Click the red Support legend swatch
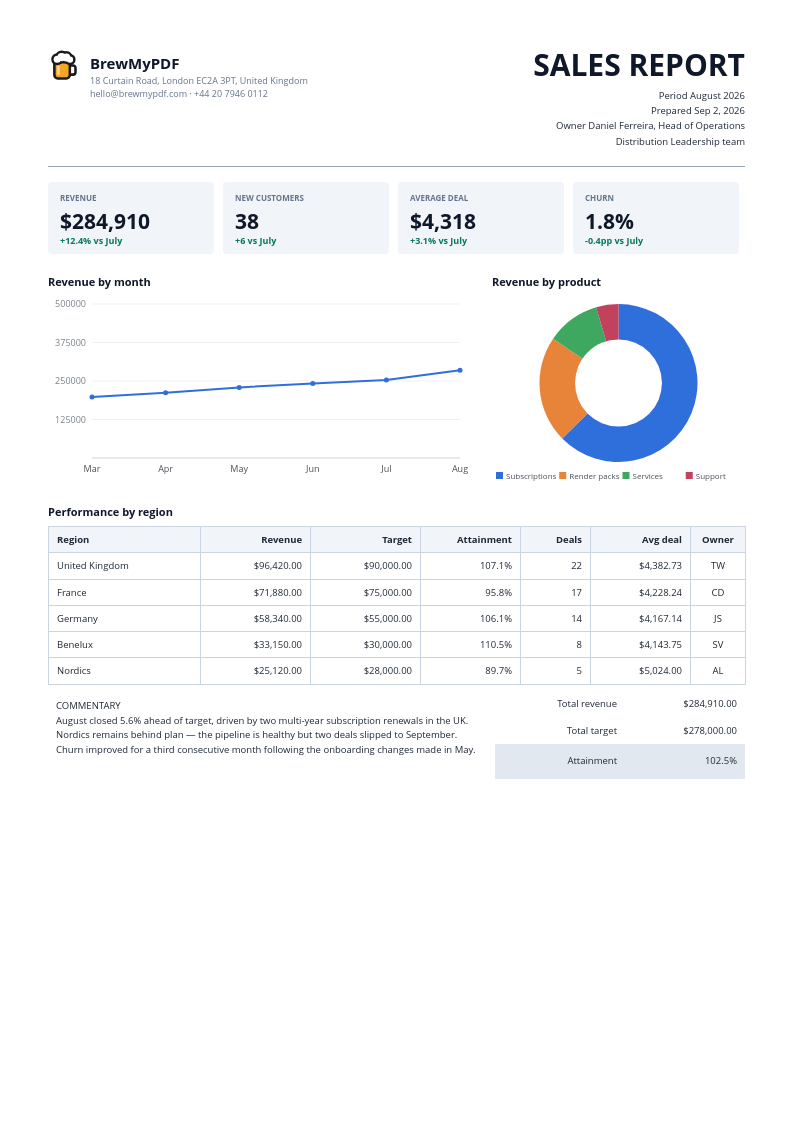794x1123 pixels. [x=689, y=476]
